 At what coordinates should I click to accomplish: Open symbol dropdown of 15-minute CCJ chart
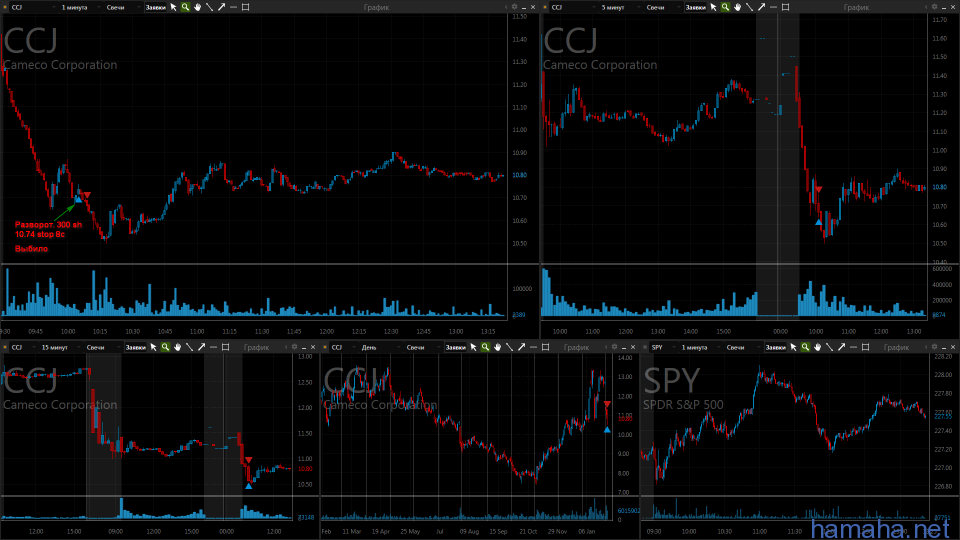23,347
